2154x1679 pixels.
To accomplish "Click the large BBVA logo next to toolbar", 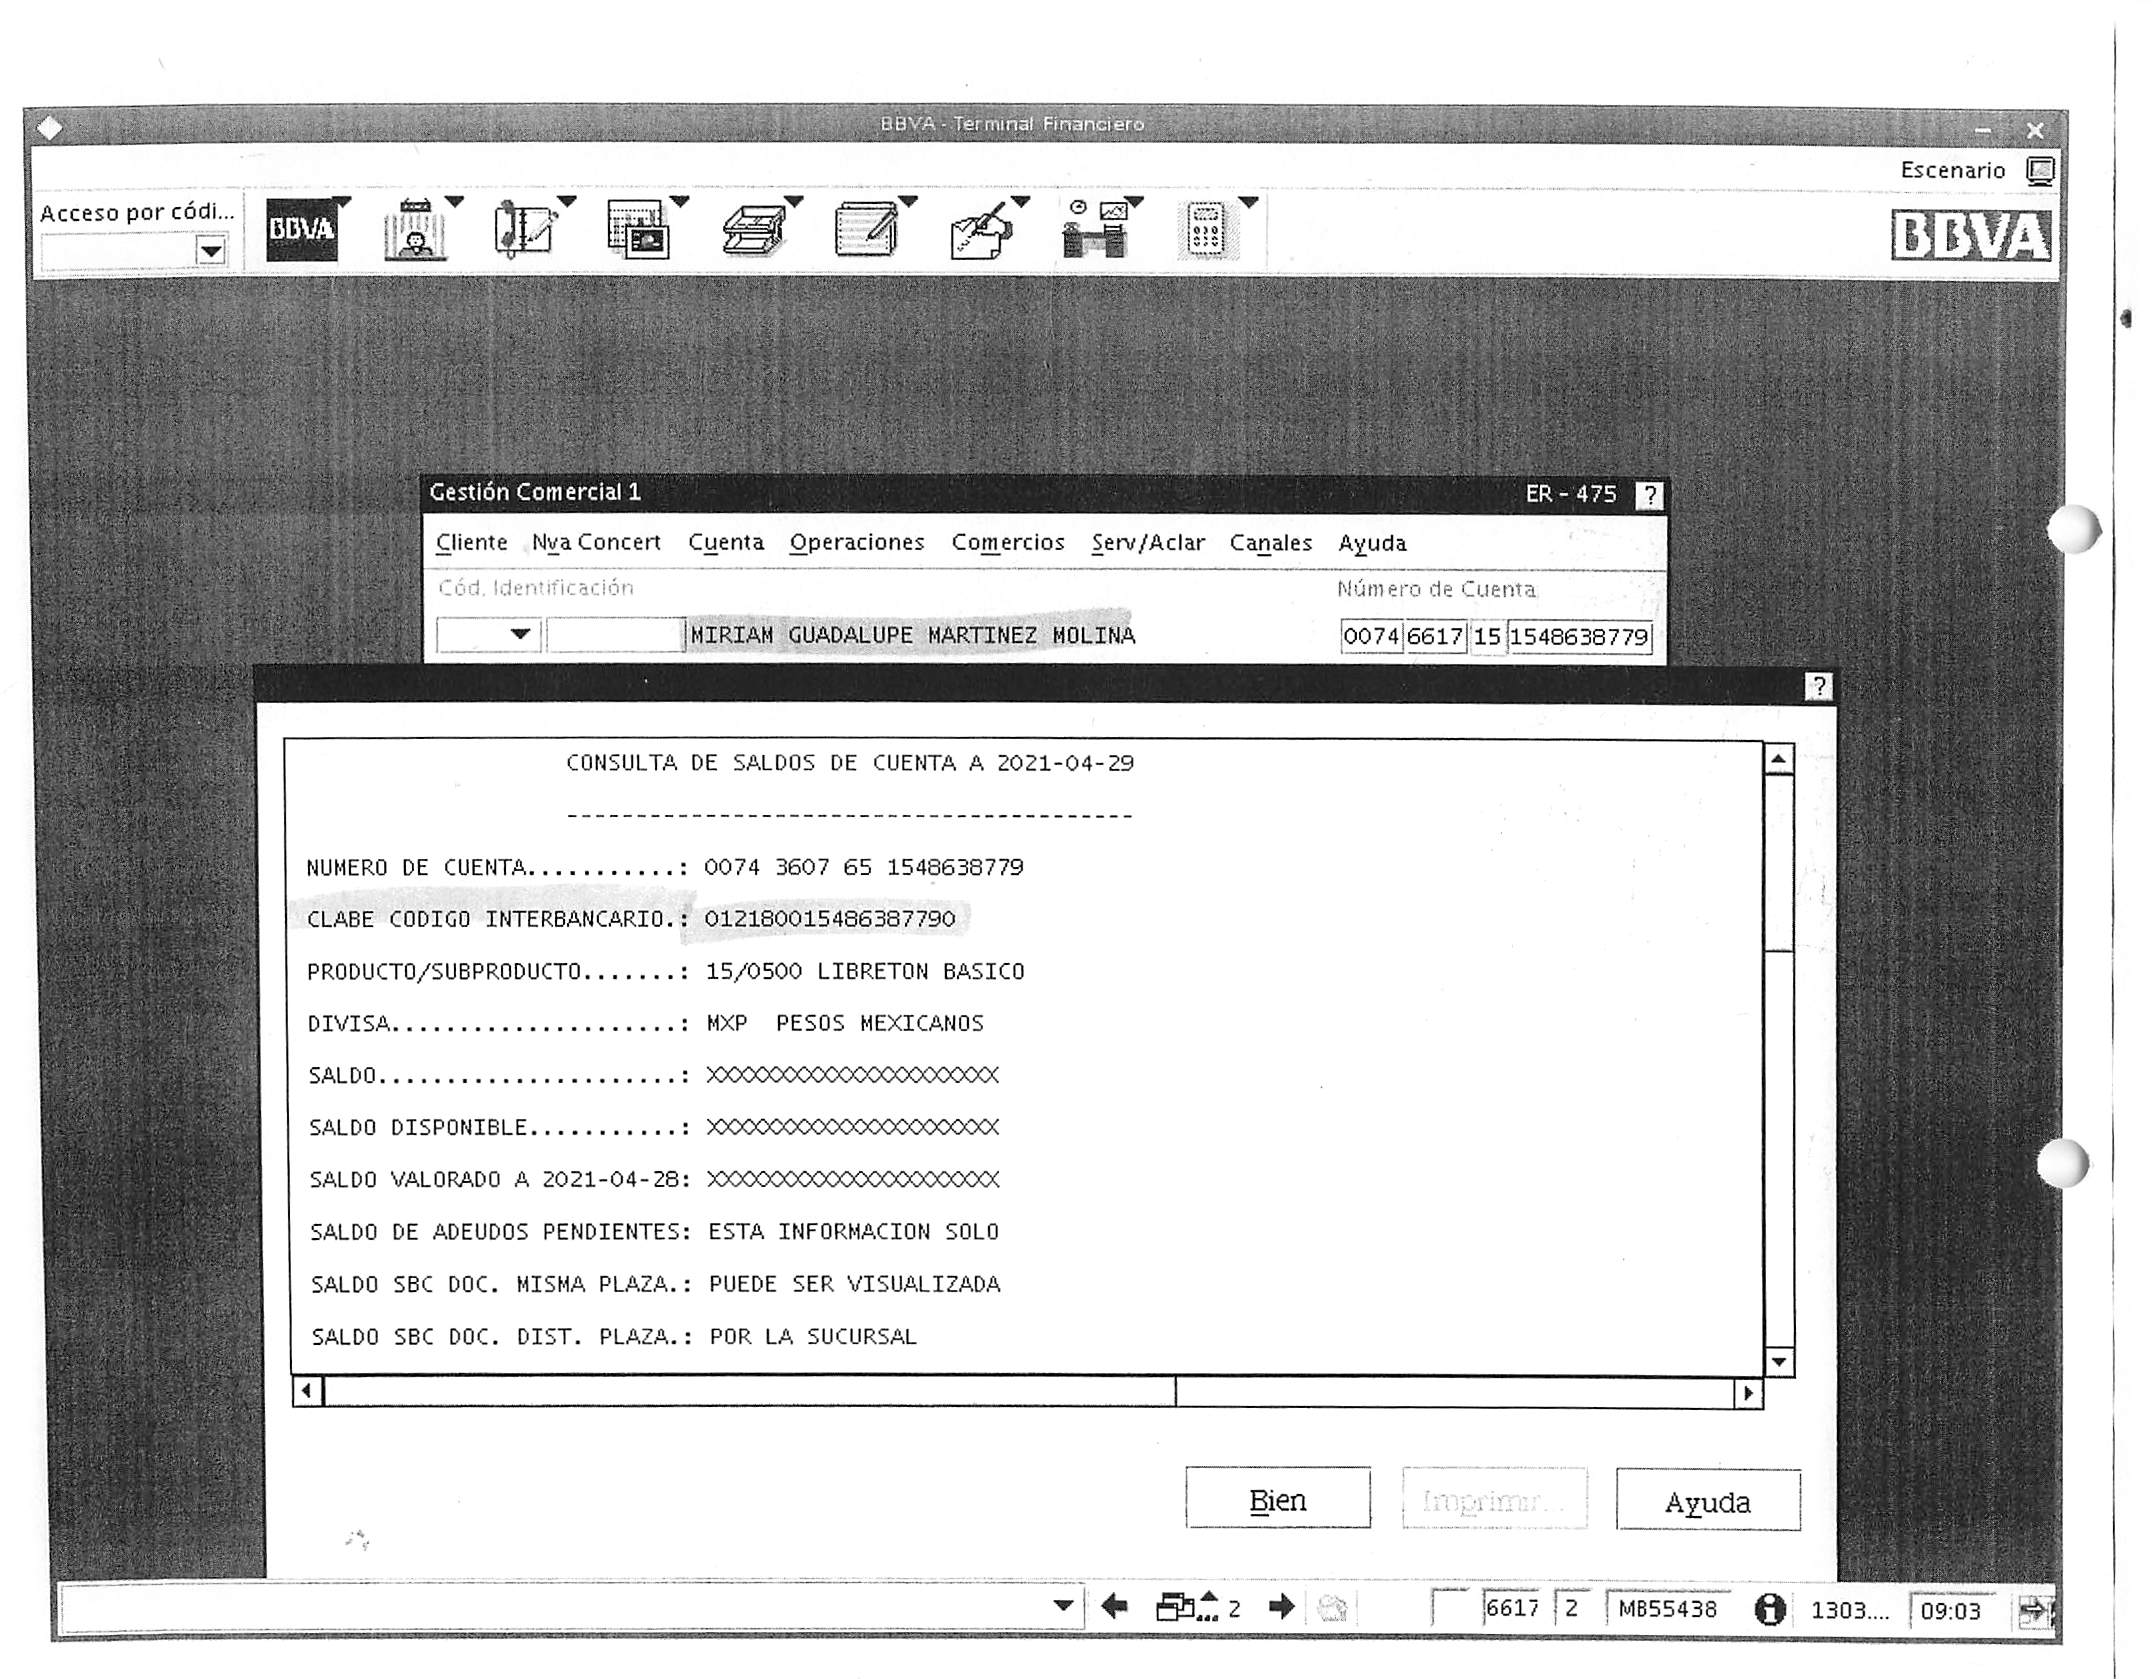I will tap(1971, 236).
